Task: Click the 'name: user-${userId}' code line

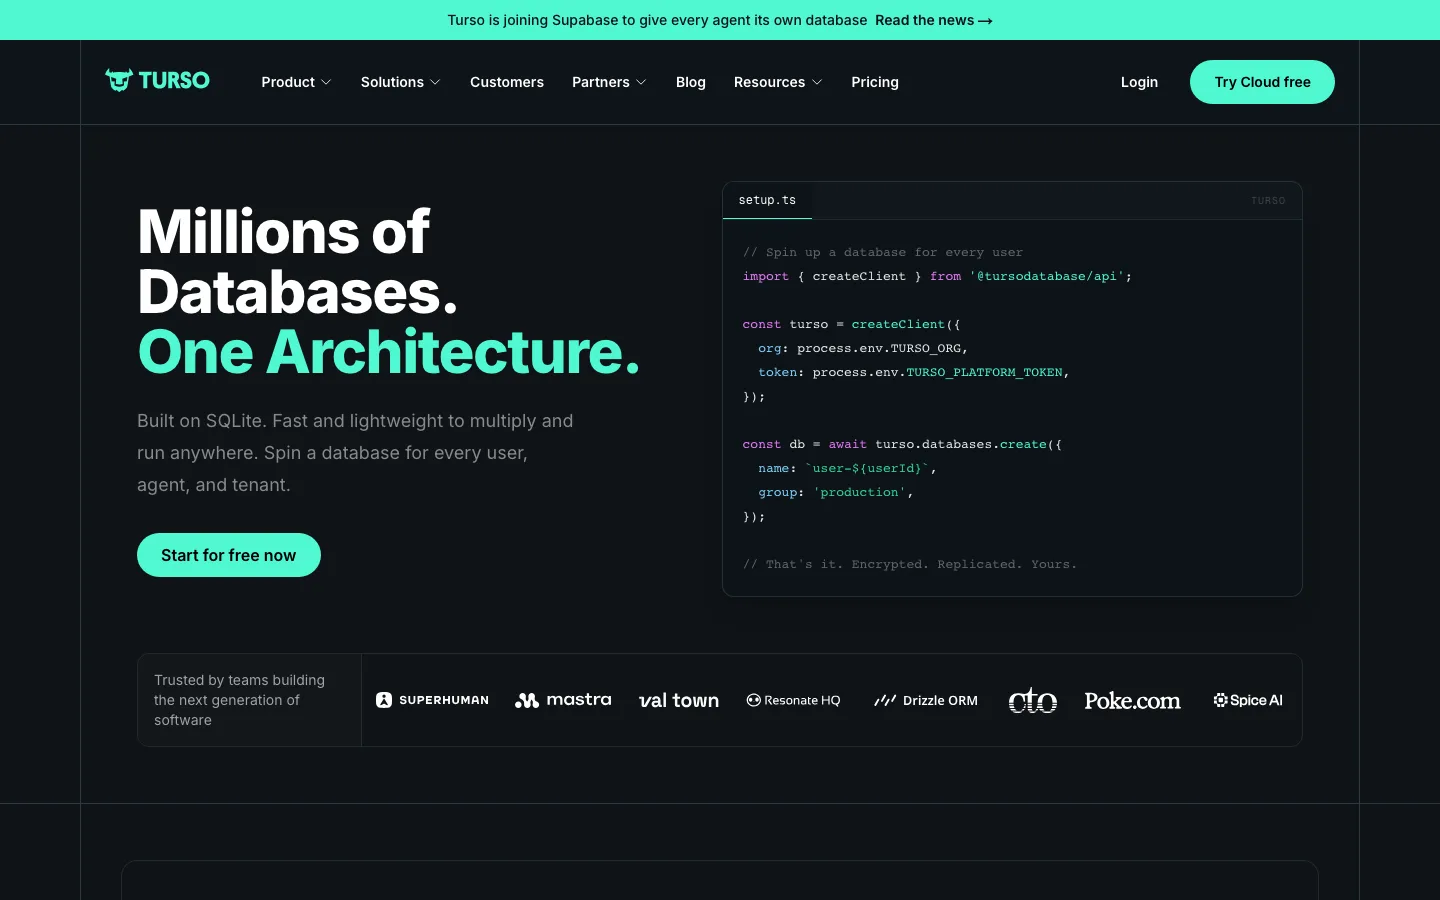Action: point(847,468)
